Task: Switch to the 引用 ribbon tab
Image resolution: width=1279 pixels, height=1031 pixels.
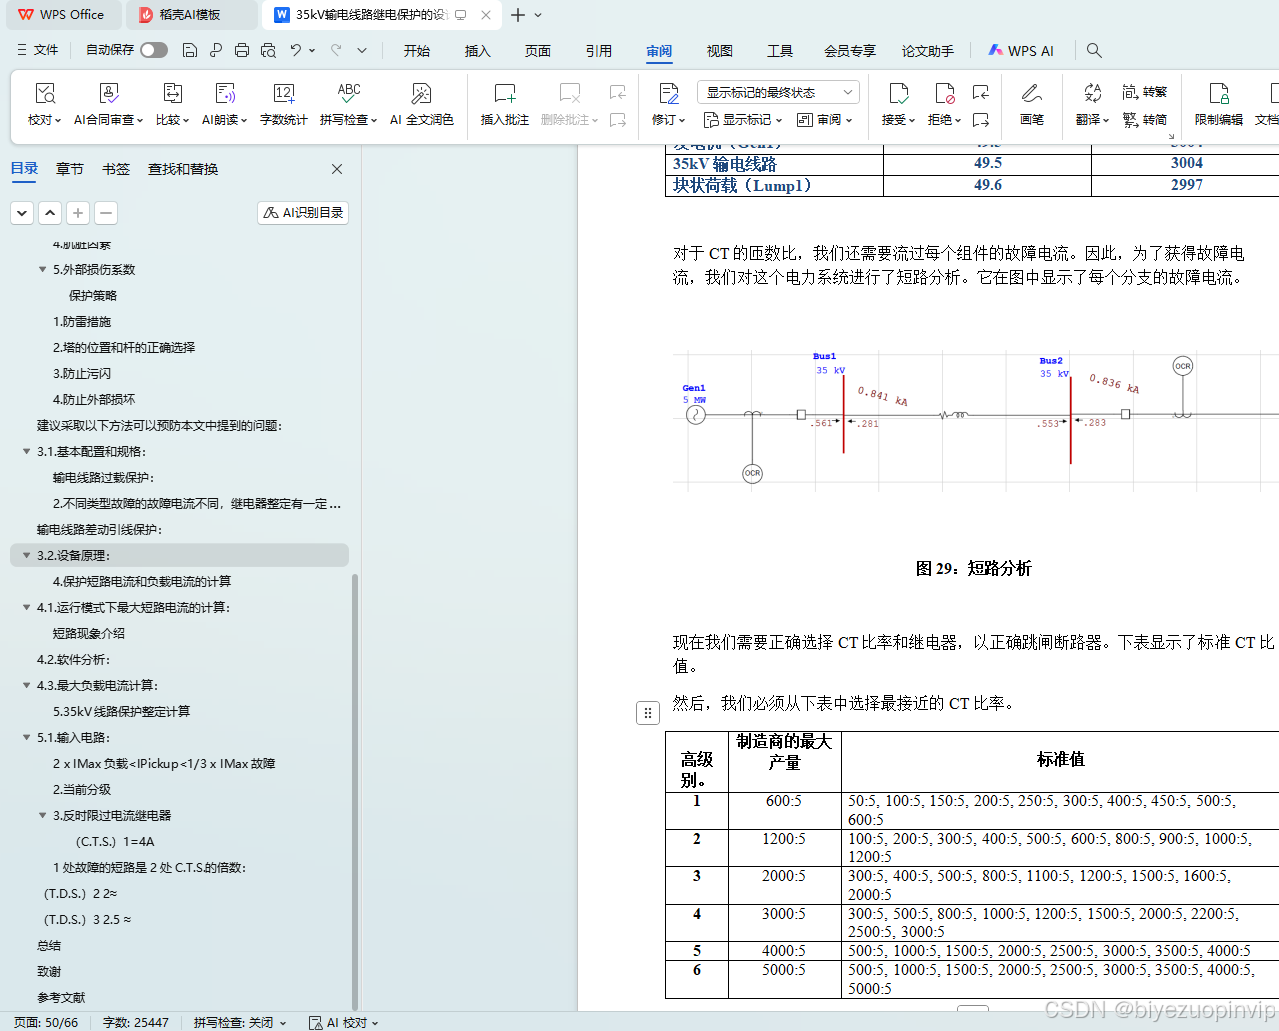Action: point(599,51)
